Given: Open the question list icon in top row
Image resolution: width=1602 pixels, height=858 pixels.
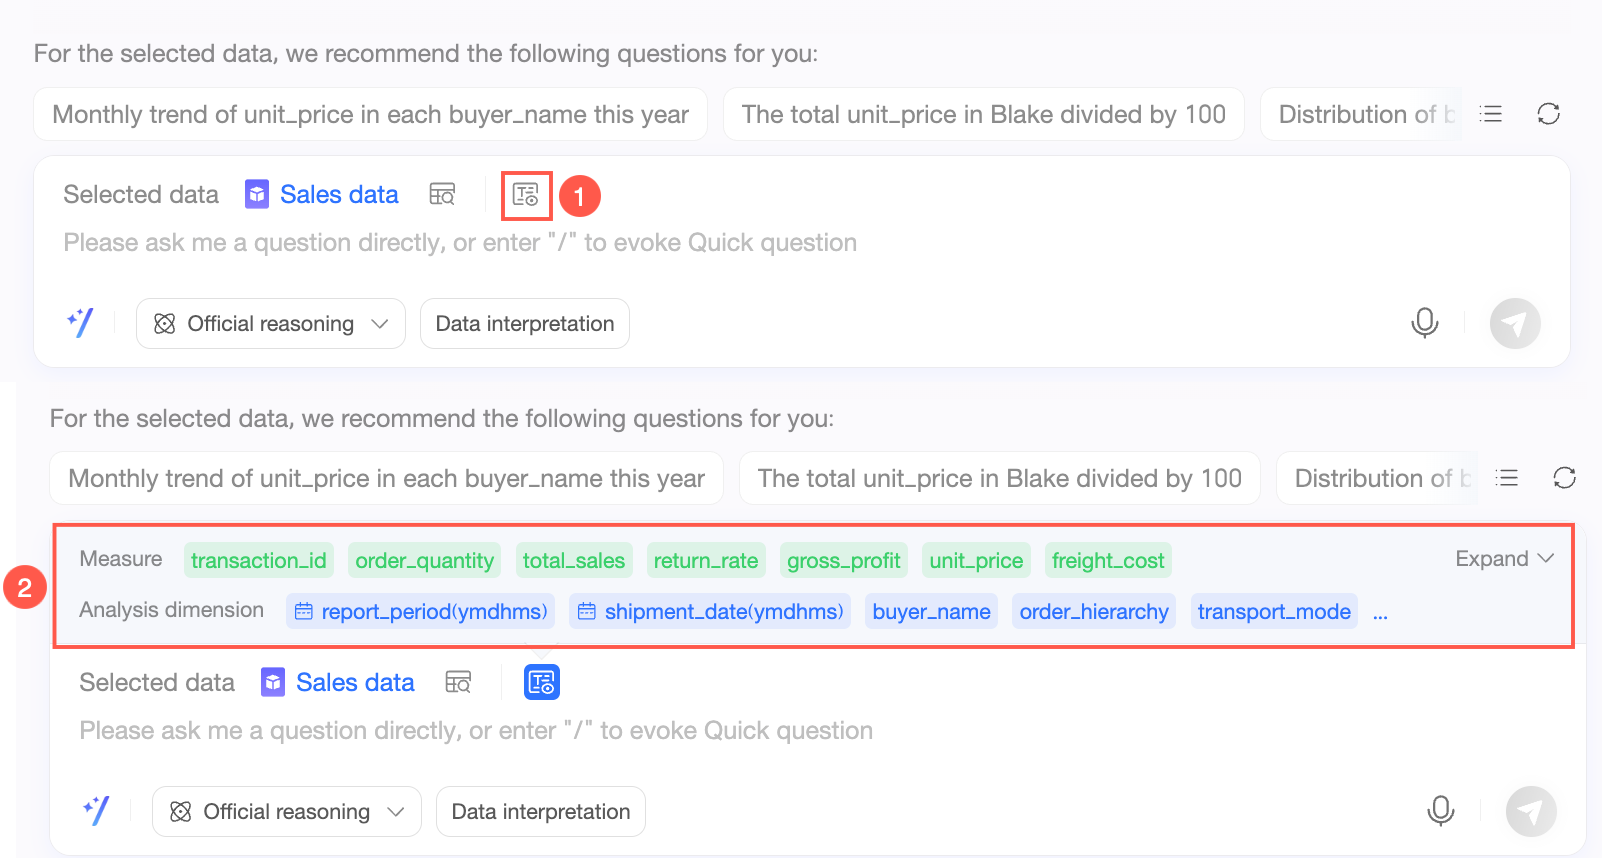Looking at the screenshot, I should click(x=1491, y=114).
